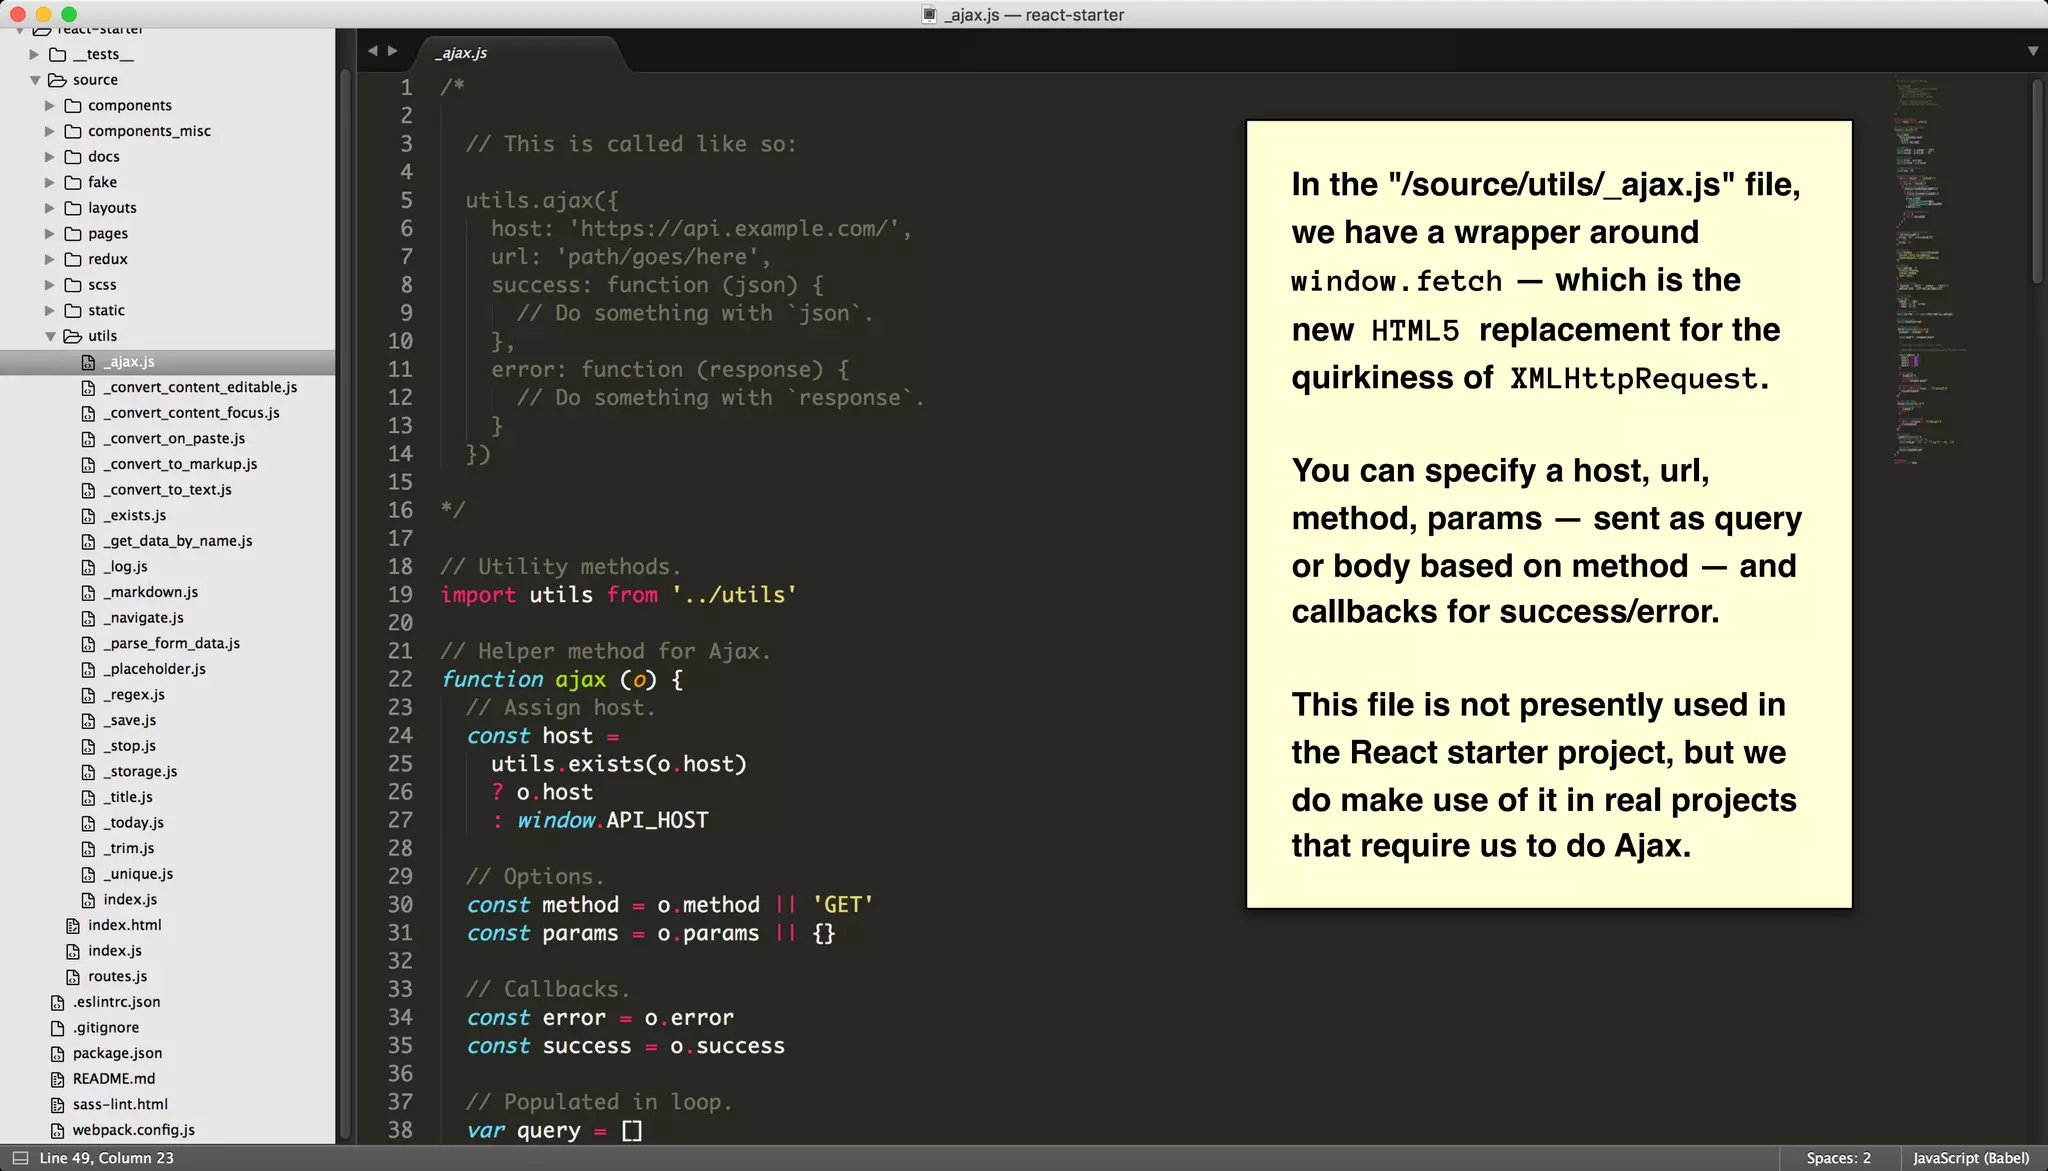The width and height of the screenshot is (2048, 1171).
Task: Click line number 22 in the gutter
Action: 400,679
